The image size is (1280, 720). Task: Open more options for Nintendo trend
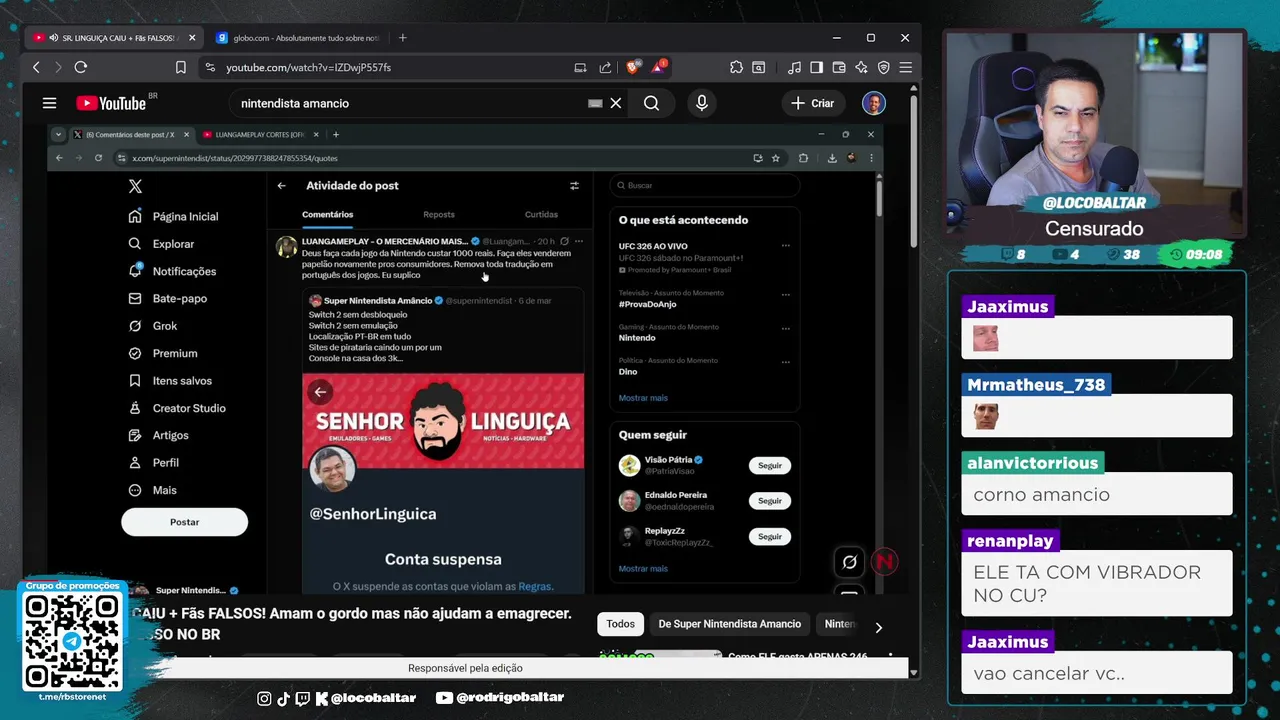[x=785, y=328]
